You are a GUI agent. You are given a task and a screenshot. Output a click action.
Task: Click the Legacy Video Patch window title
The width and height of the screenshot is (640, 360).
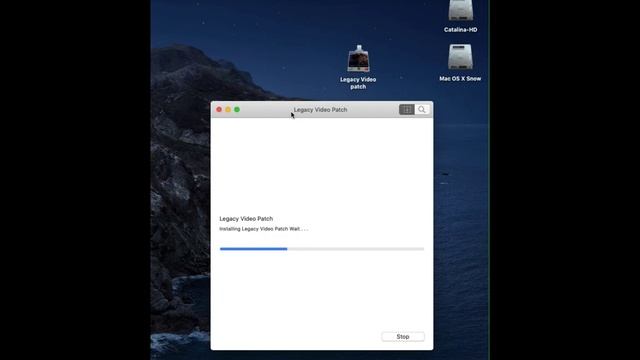click(320, 110)
